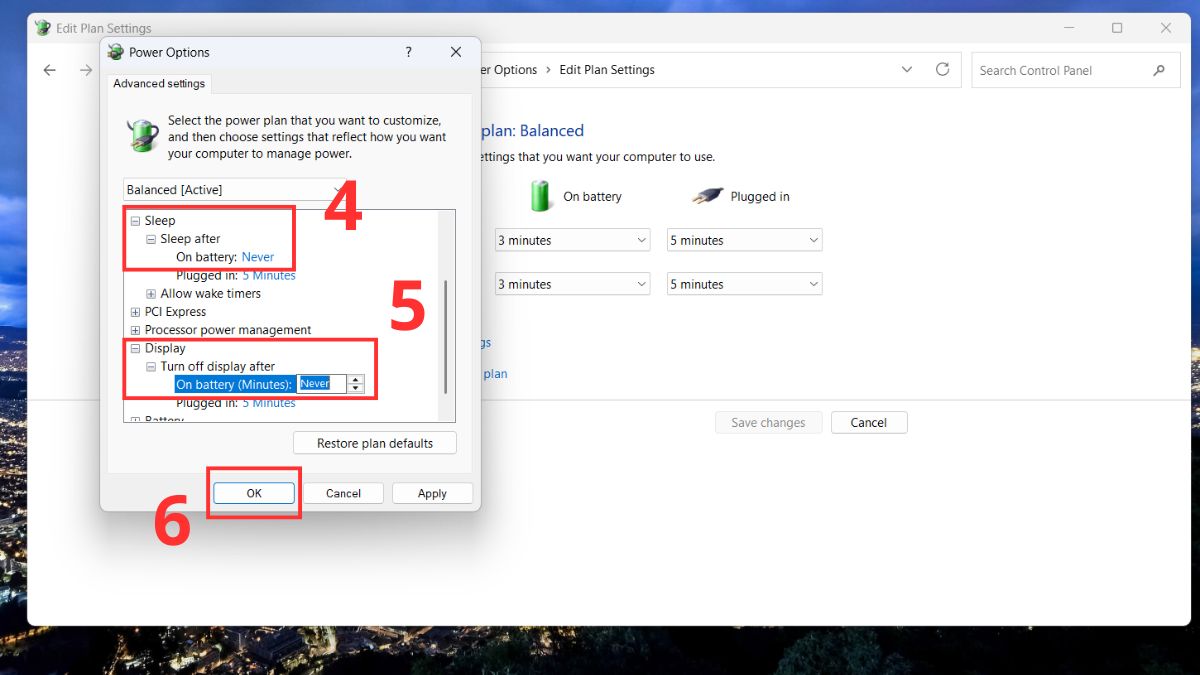This screenshot has width=1200, height=675.
Task: Click Edit Plan Settings breadcrumb
Action: point(607,70)
